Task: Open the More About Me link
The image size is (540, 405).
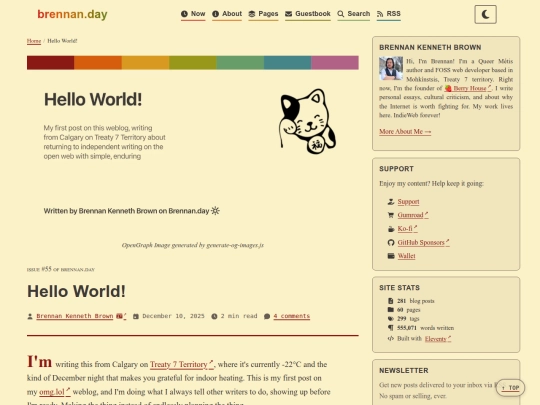Action: coord(405,132)
